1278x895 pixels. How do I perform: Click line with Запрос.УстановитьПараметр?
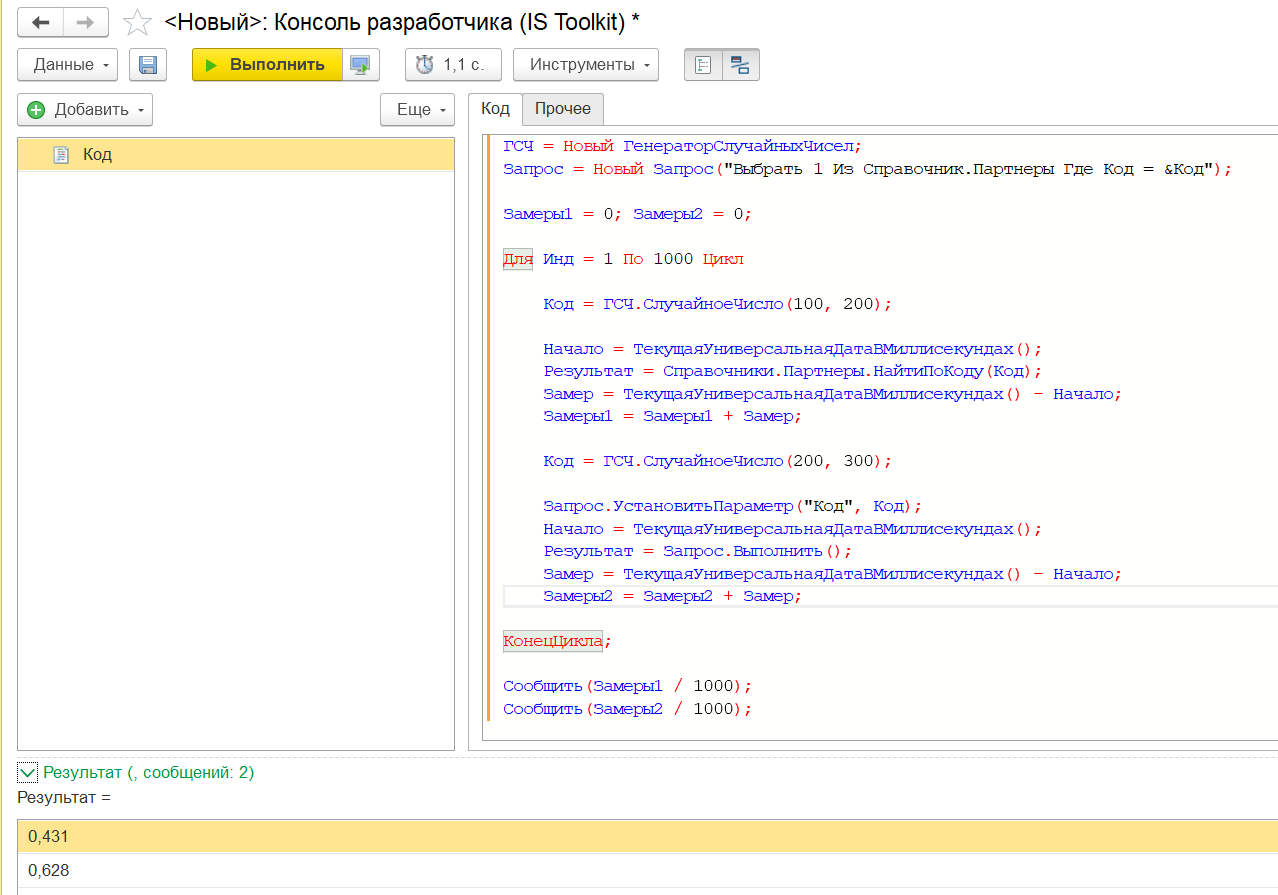coord(732,506)
